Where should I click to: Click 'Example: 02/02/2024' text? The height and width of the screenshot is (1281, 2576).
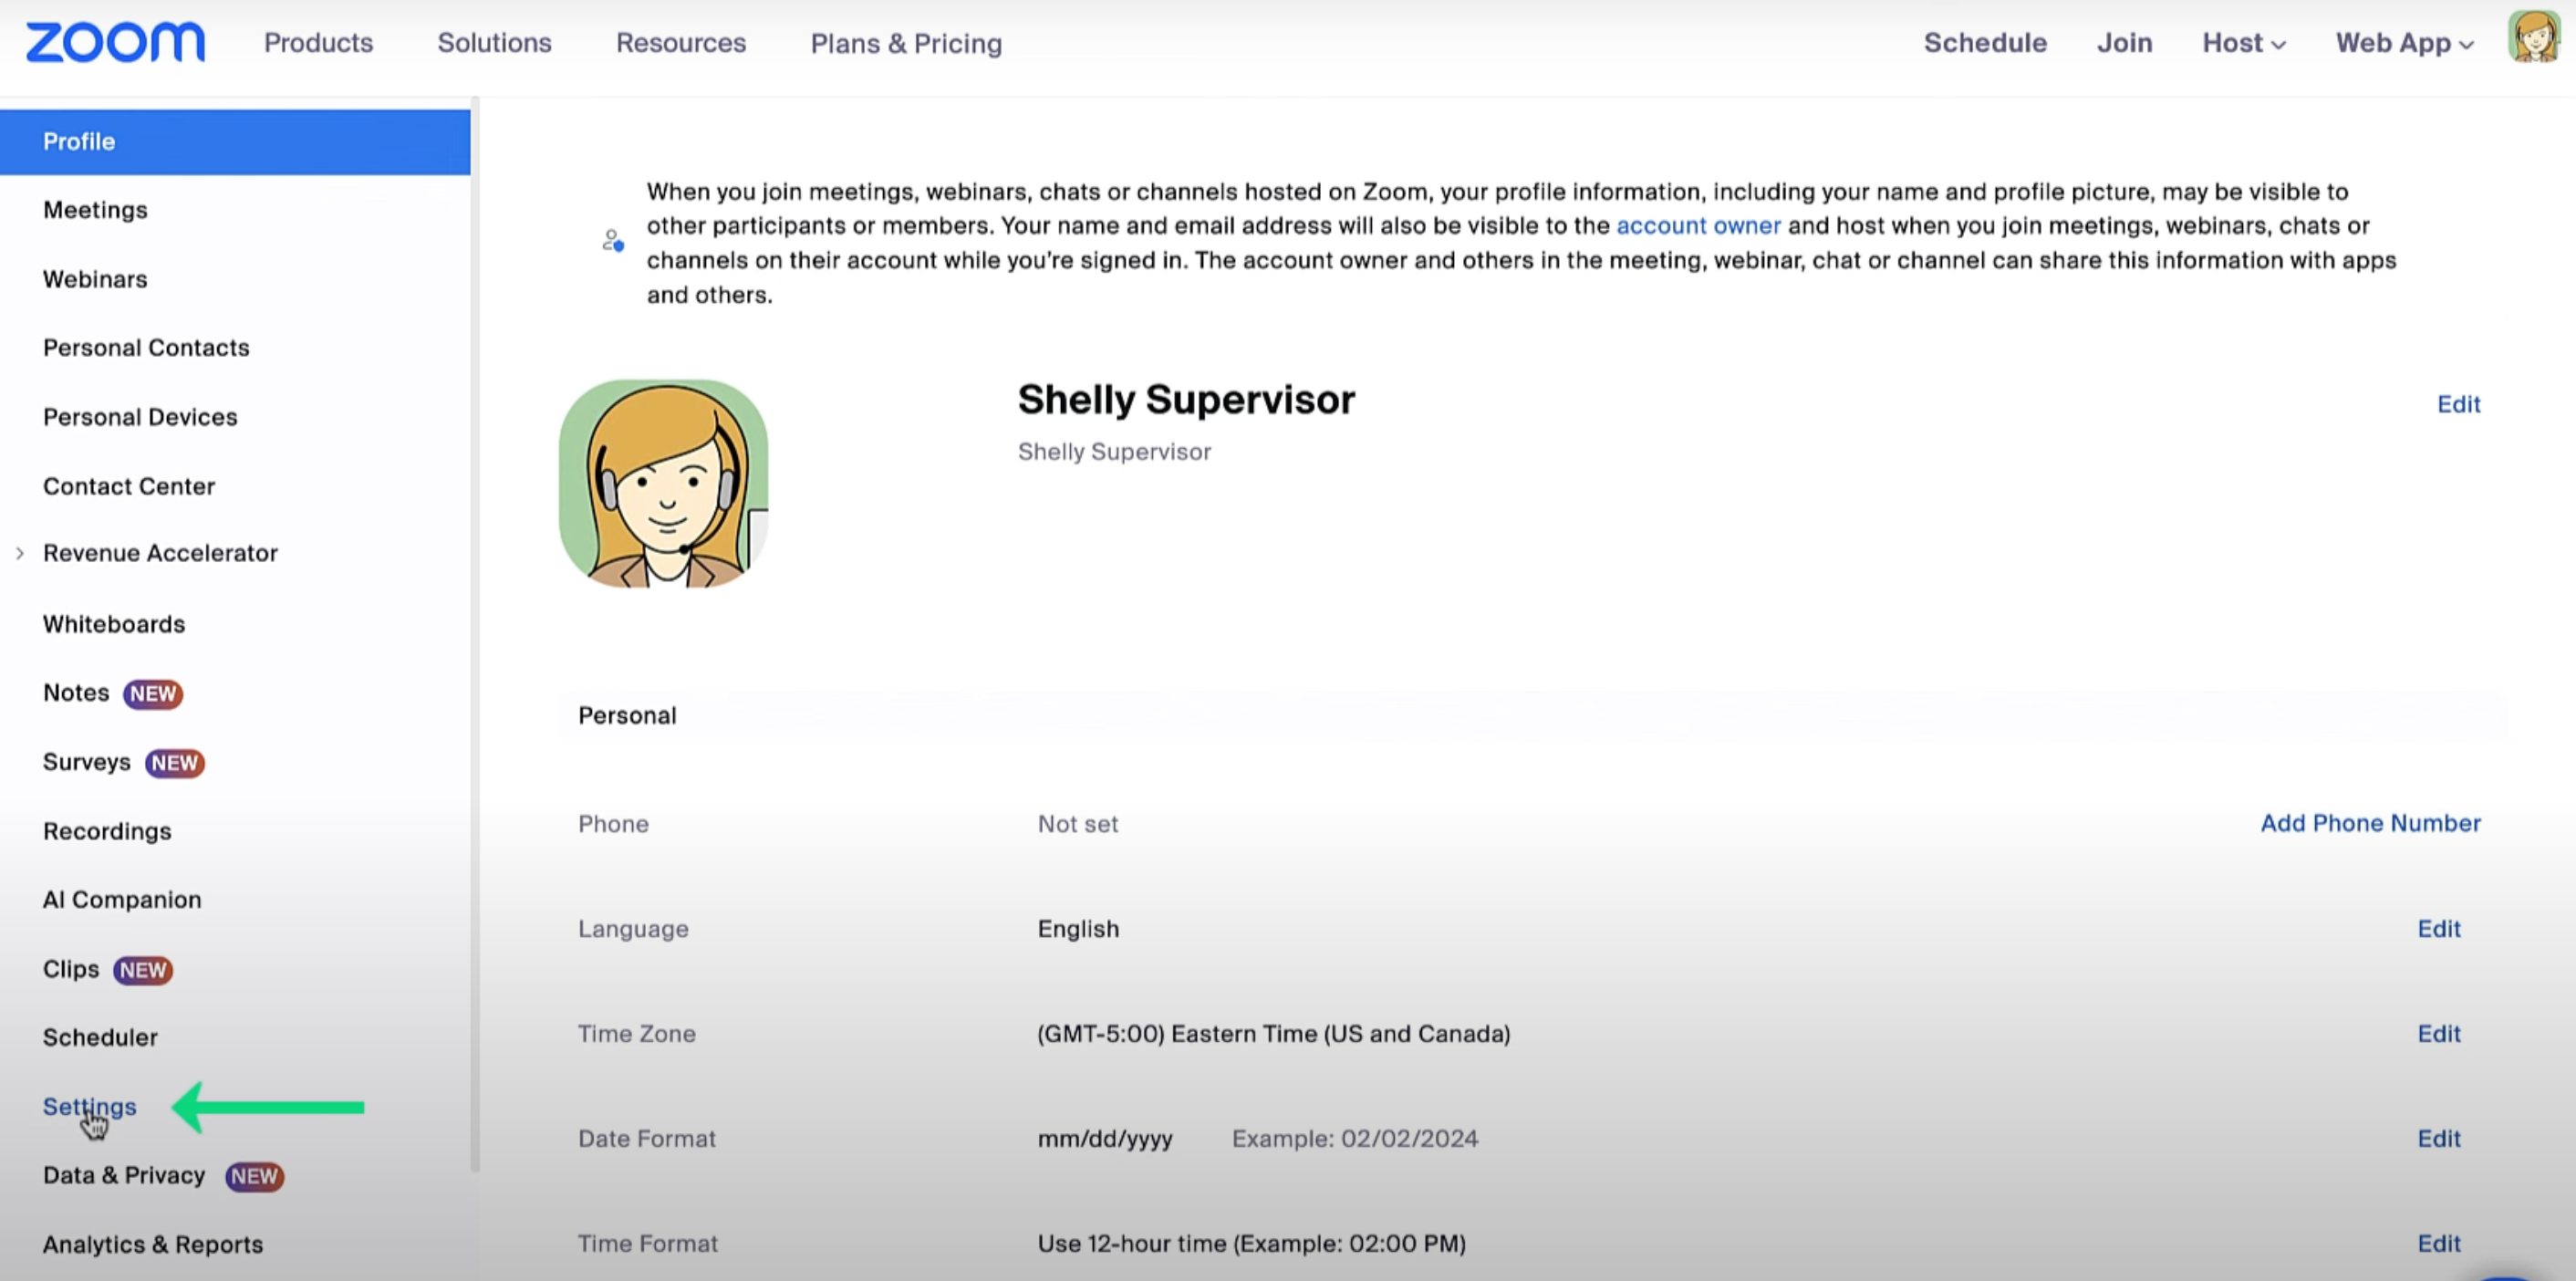[x=1354, y=1139]
